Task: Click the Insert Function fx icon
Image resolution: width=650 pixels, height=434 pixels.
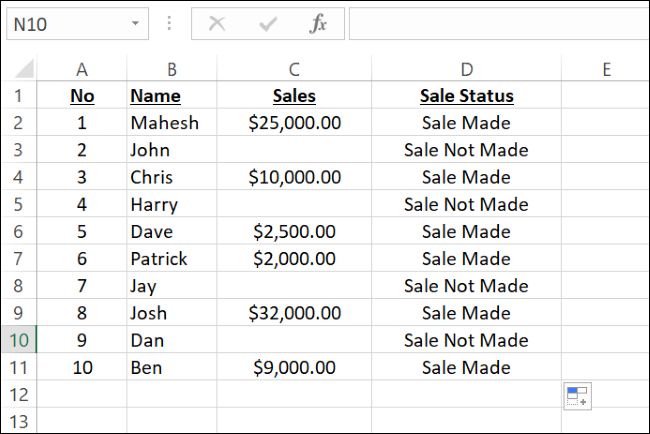Action: click(318, 24)
